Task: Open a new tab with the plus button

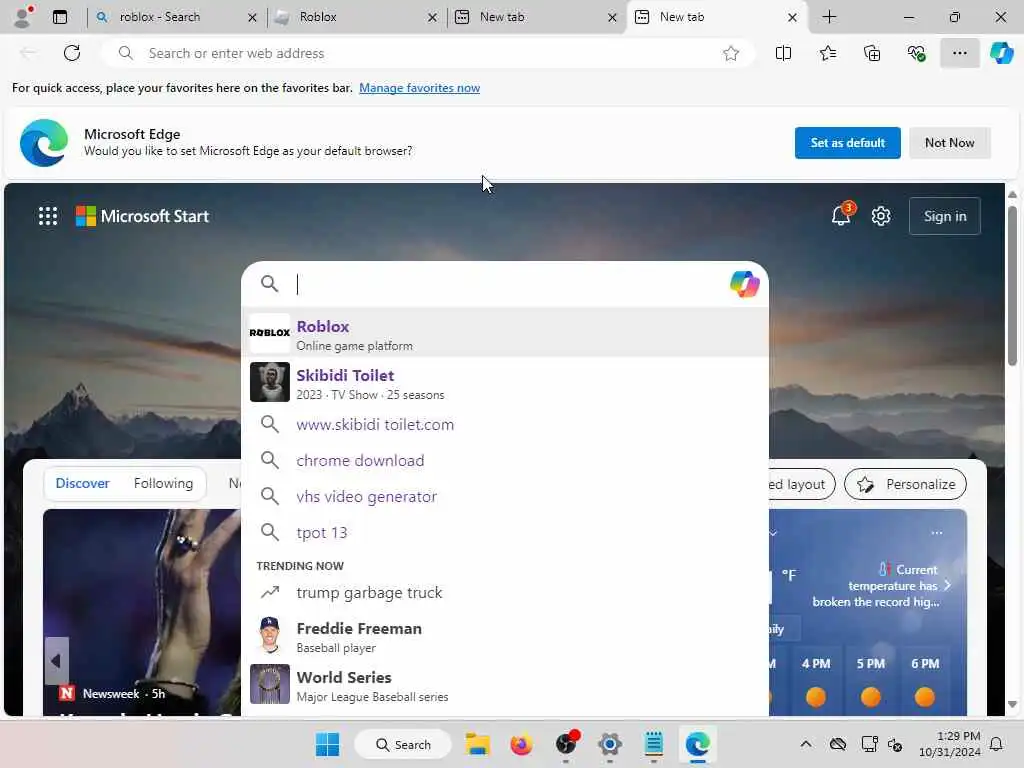Action: click(829, 17)
